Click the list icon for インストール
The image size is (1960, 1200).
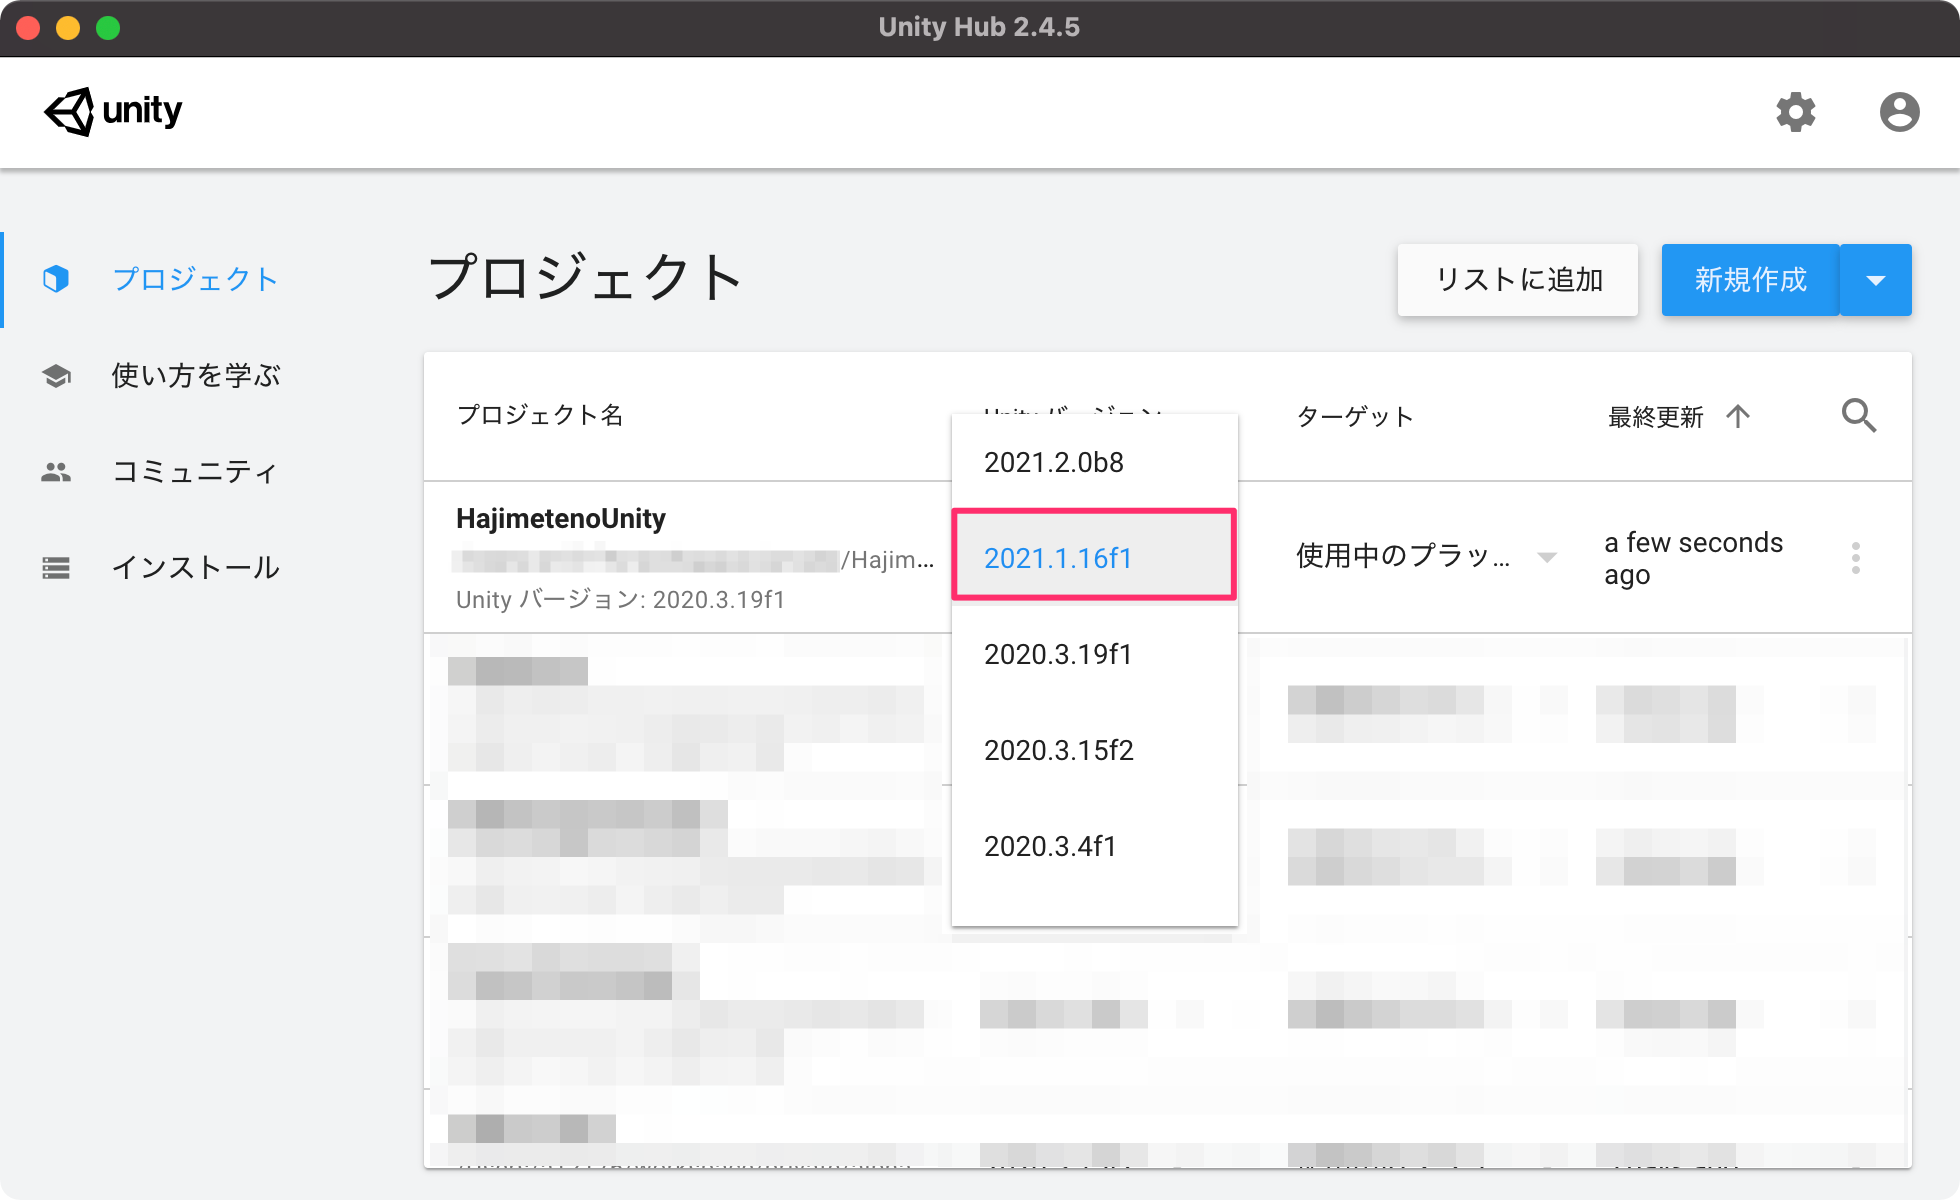click(56, 568)
